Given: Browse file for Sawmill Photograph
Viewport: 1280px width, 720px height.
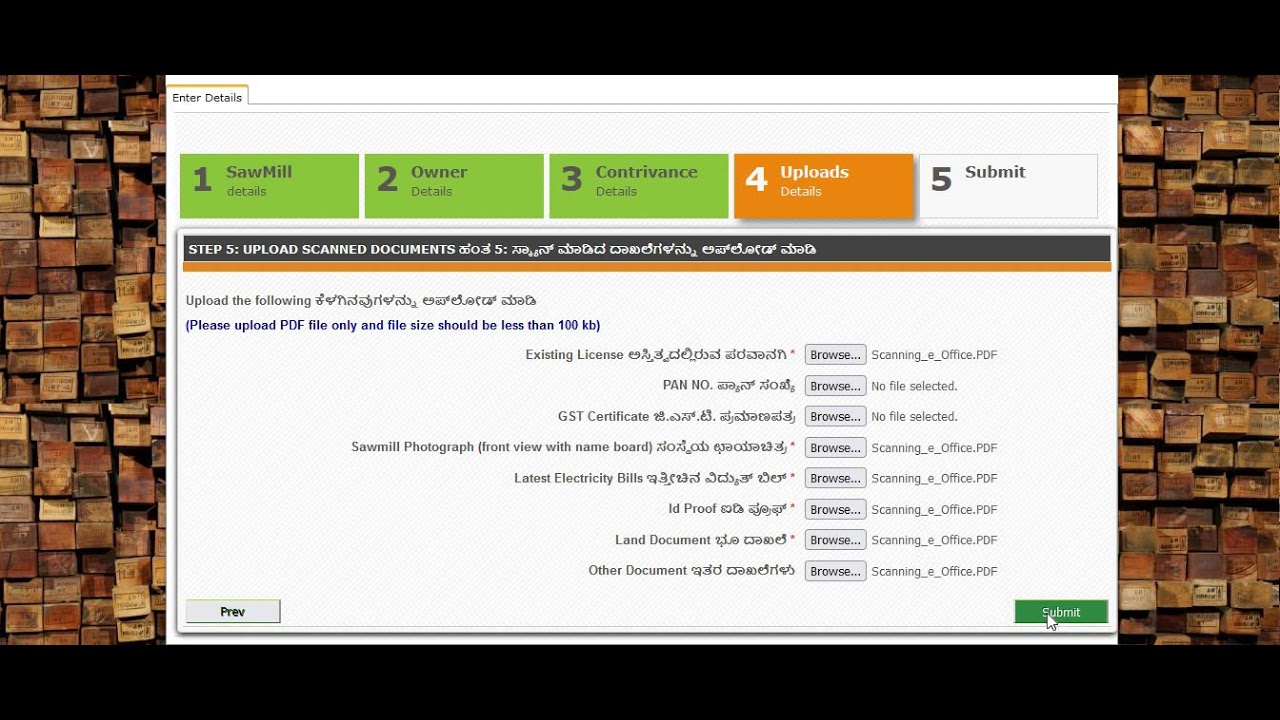Looking at the screenshot, I should pos(835,448).
